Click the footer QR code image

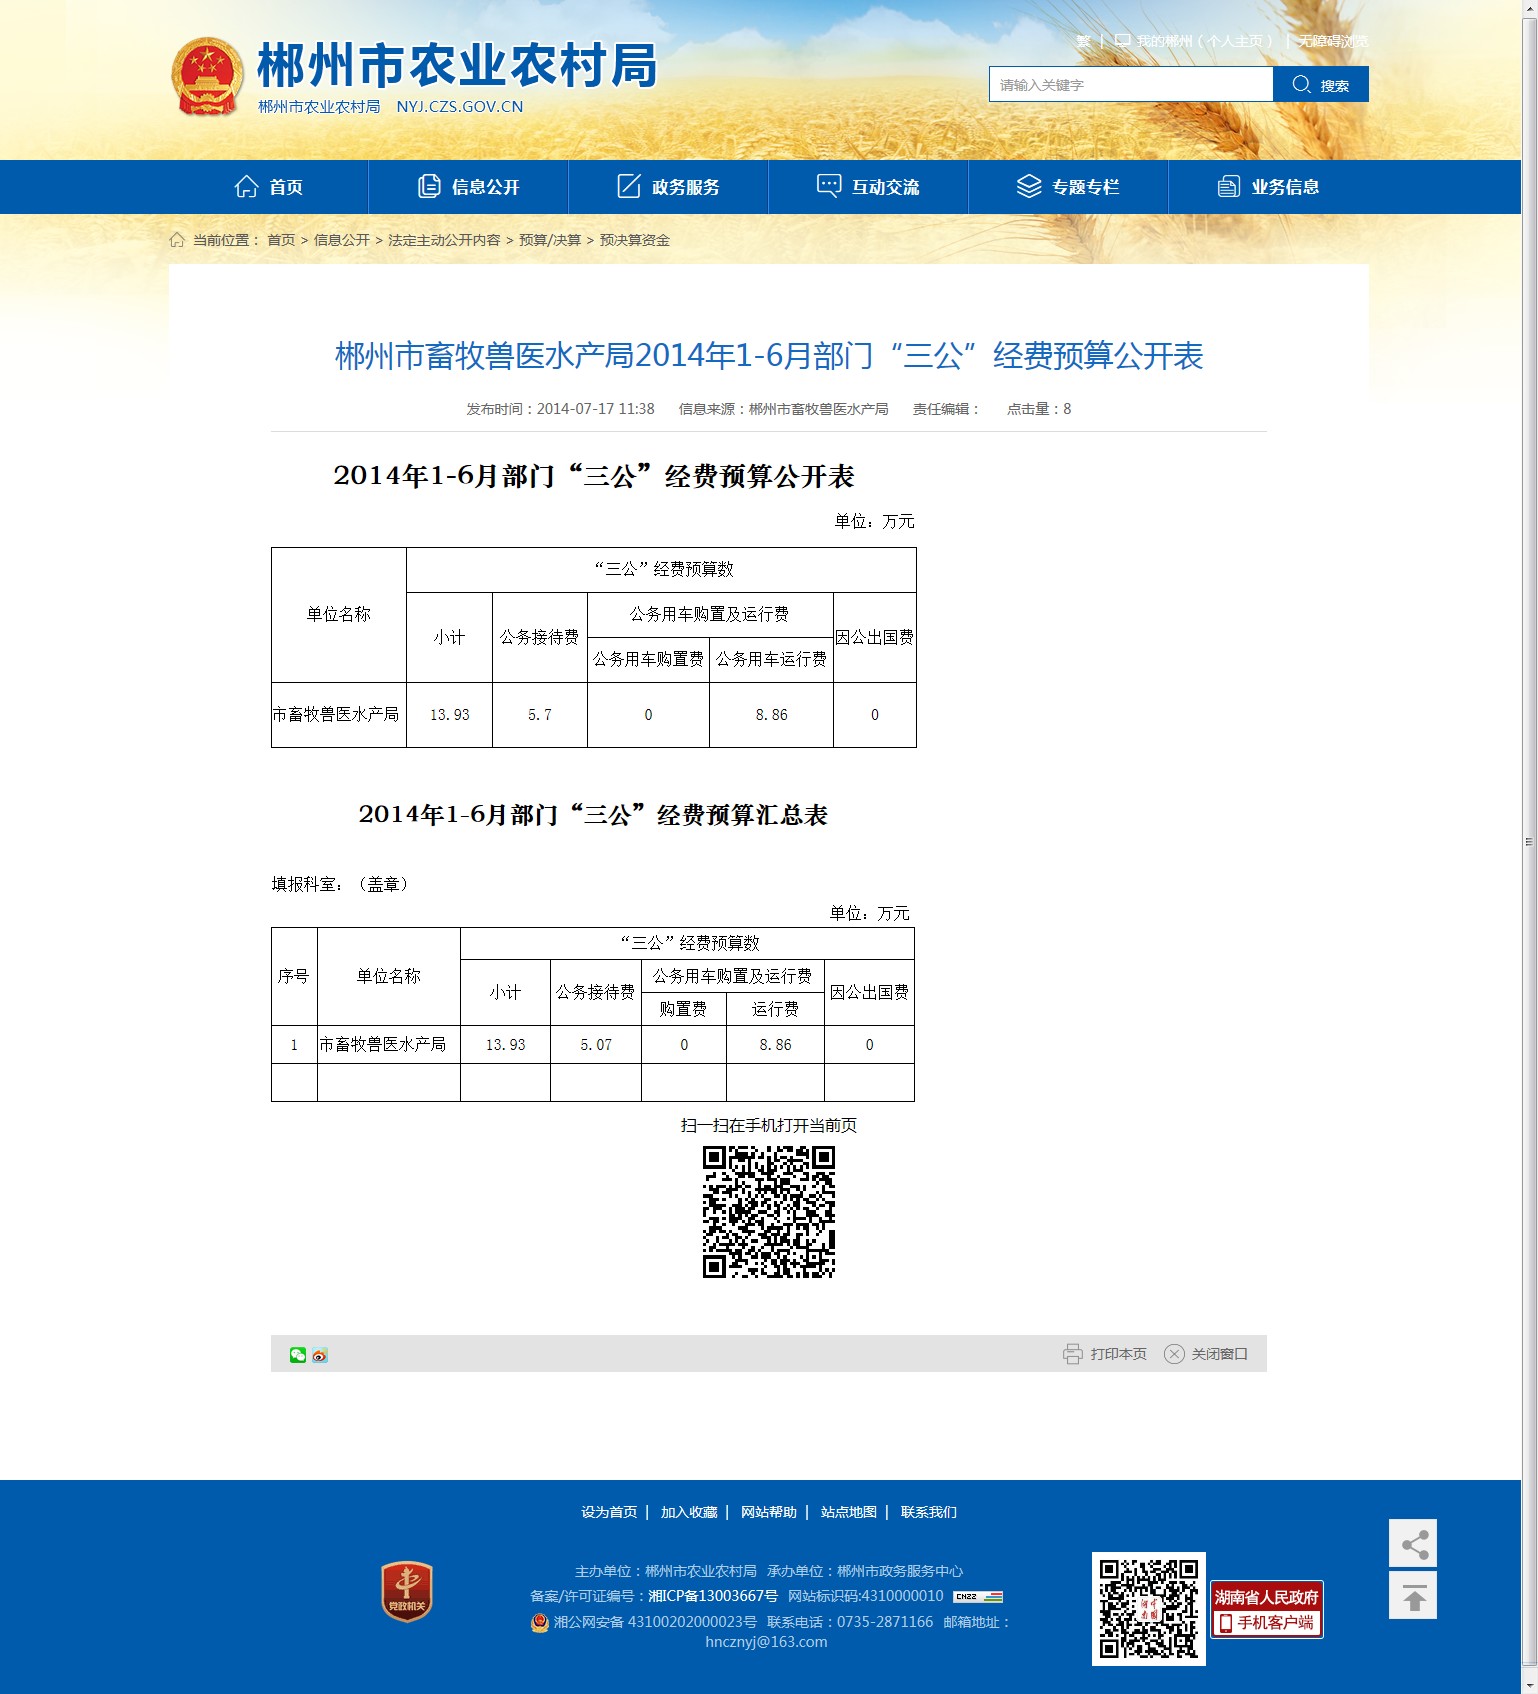pos(1149,1609)
